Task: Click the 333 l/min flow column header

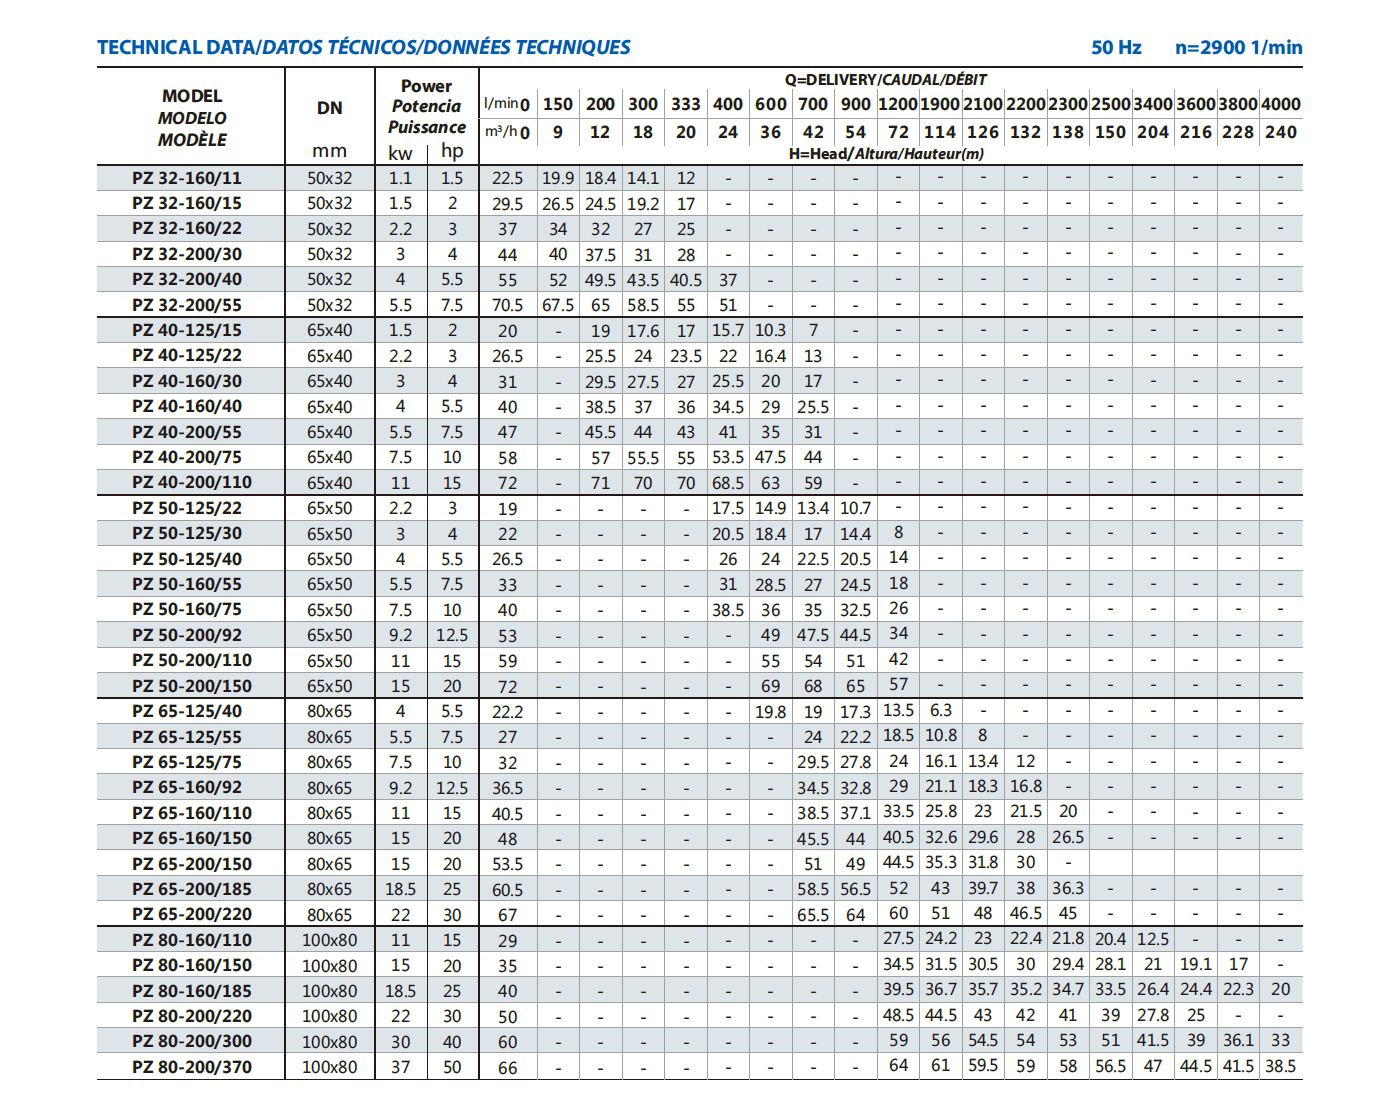Action: point(685,104)
